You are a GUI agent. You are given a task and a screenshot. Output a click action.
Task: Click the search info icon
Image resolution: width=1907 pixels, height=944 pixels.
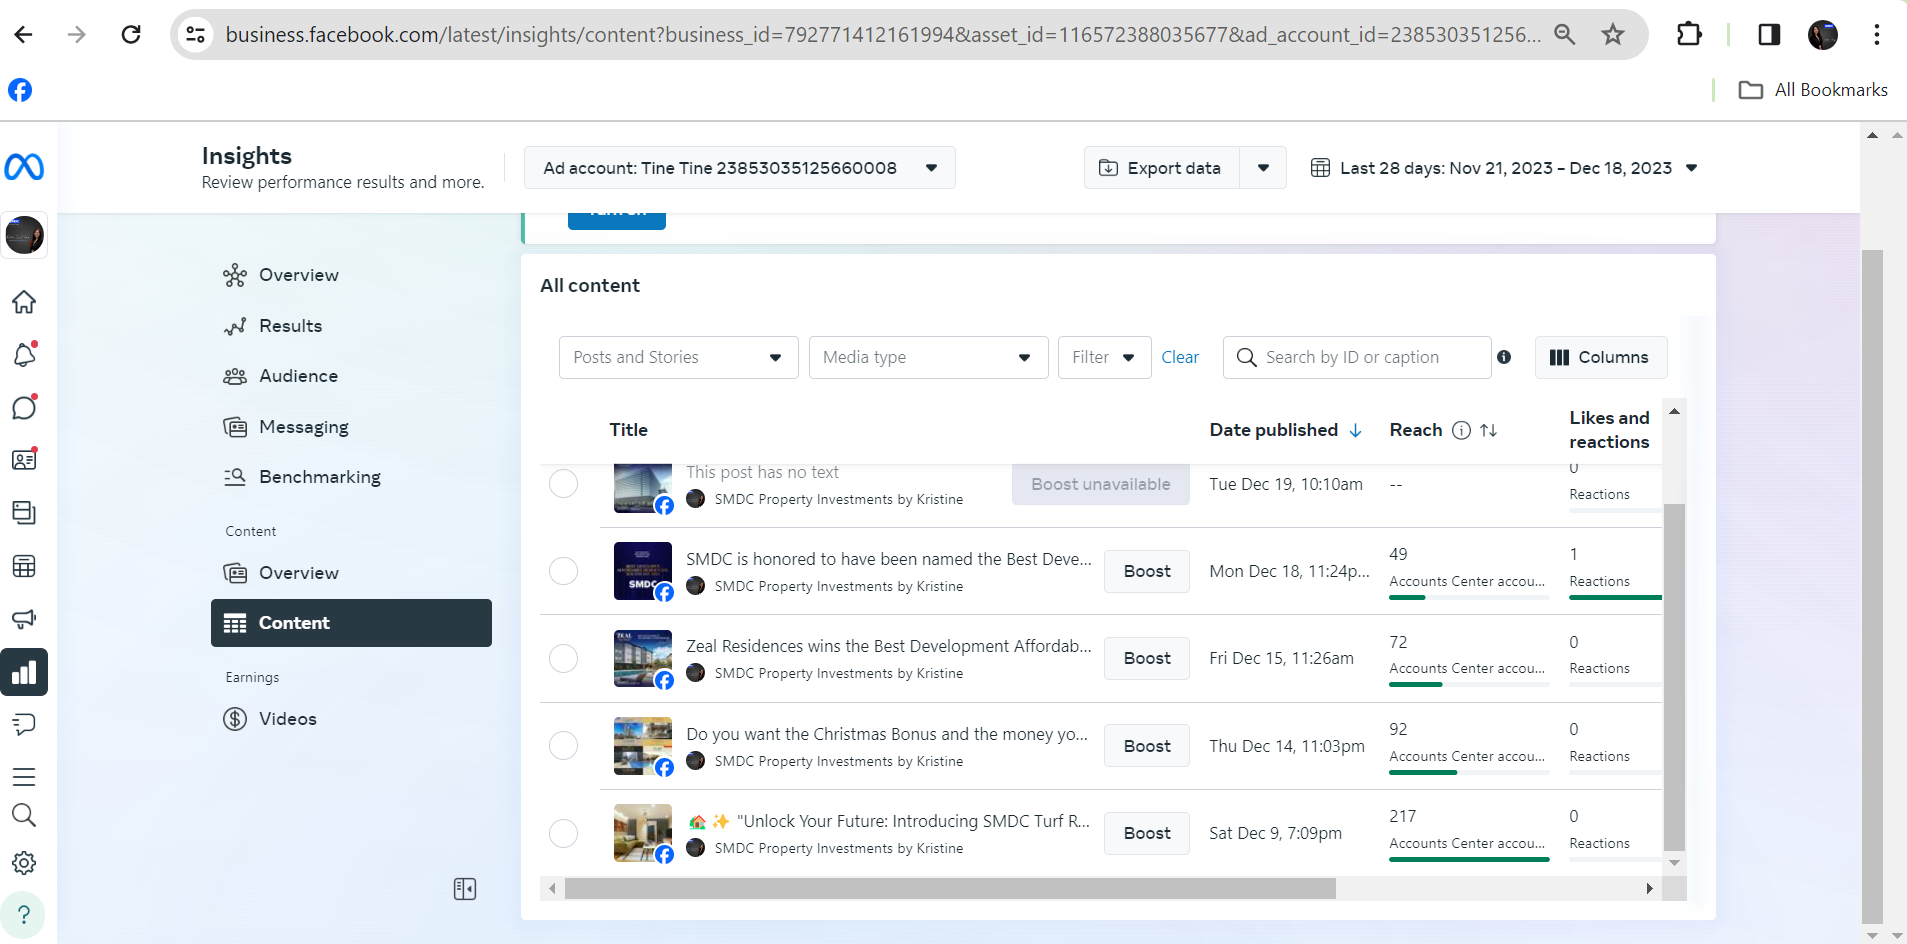1504,357
